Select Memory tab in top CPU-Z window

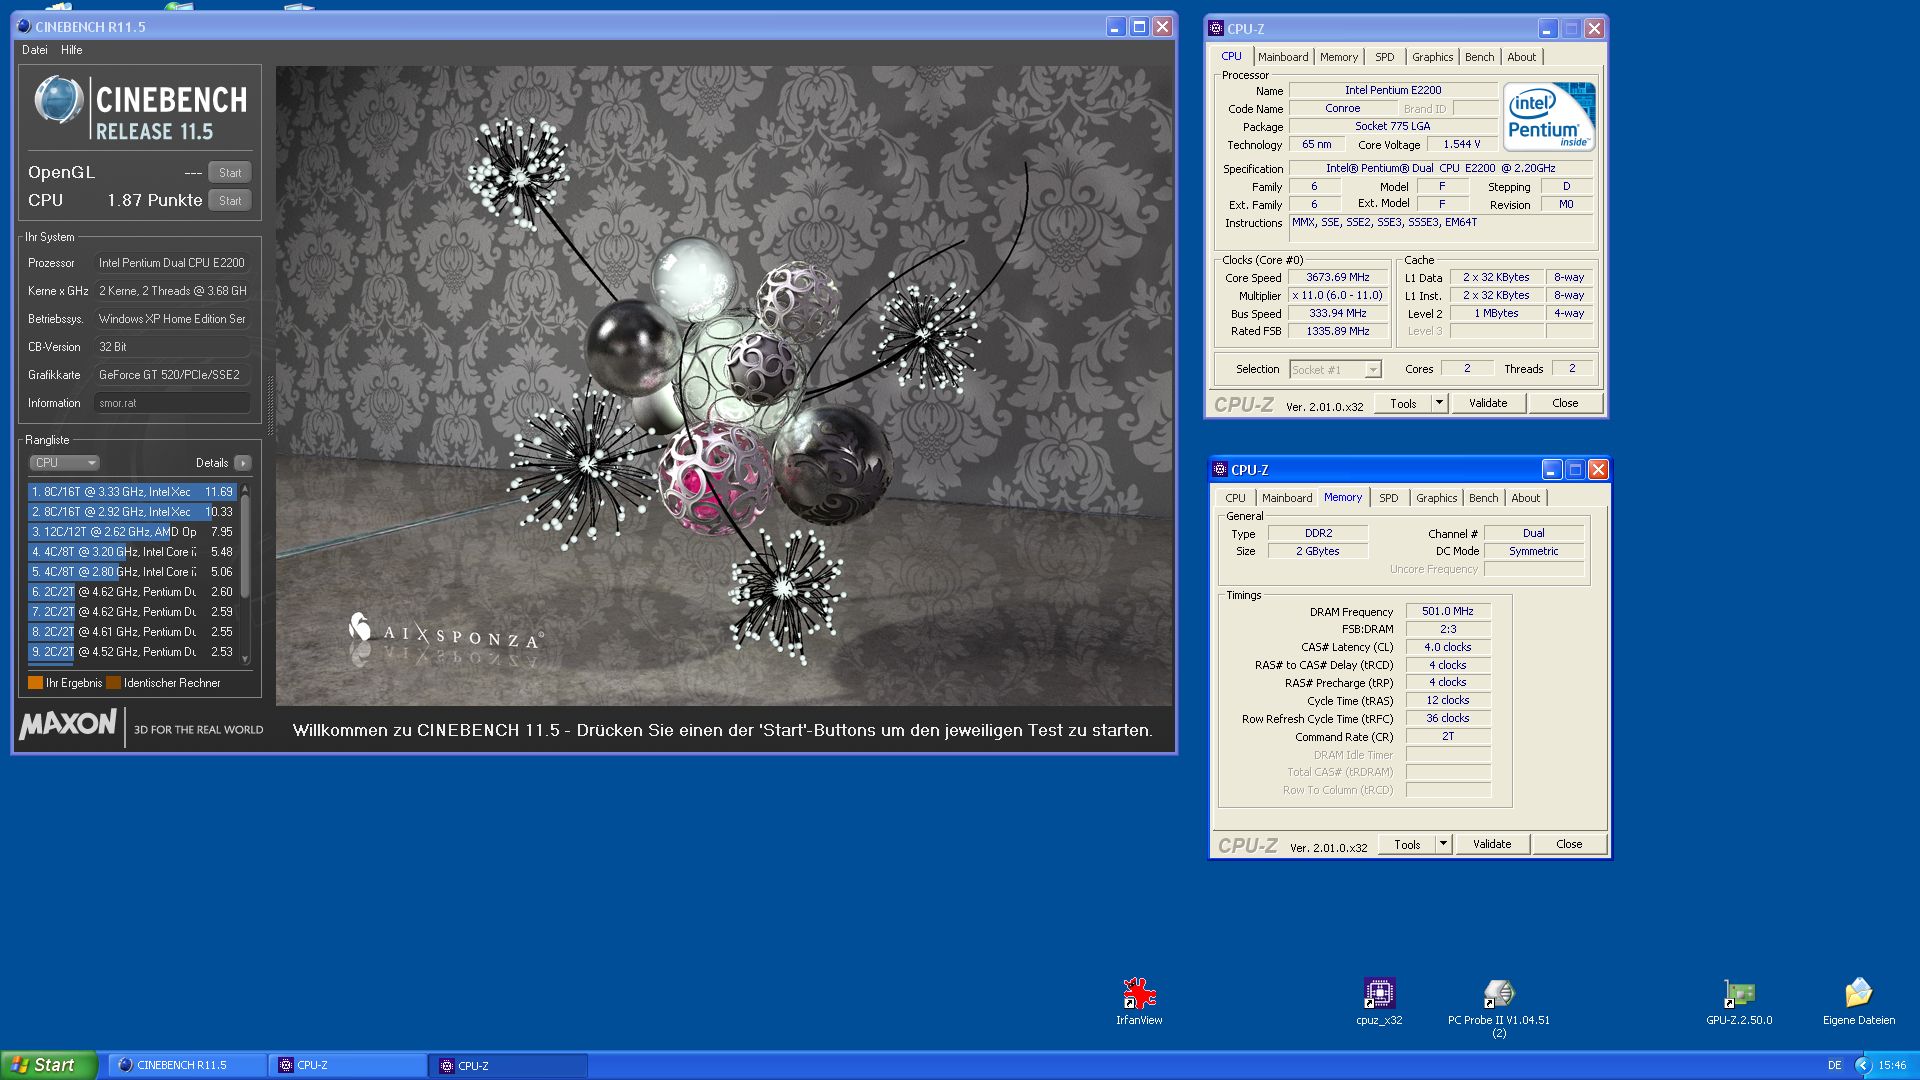[1339, 57]
